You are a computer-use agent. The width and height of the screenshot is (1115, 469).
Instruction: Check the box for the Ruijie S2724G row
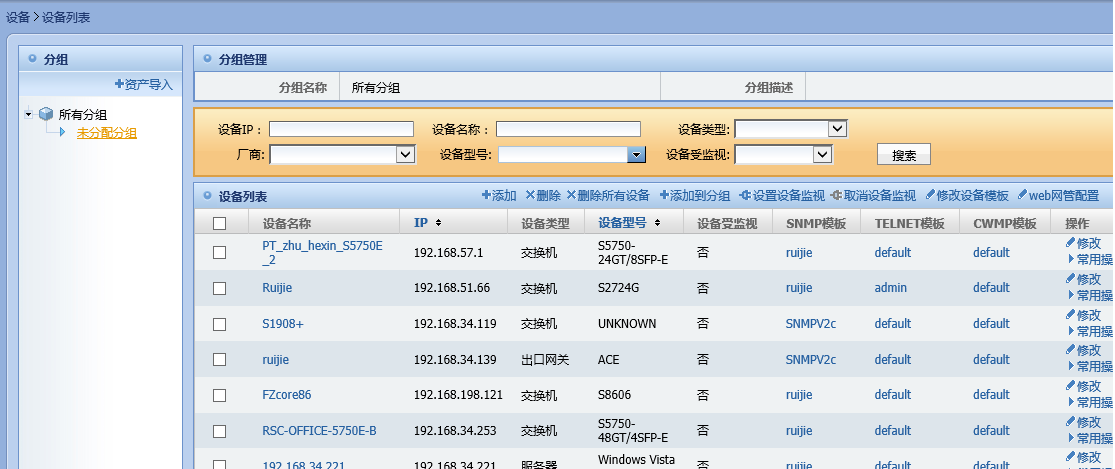pos(220,288)
